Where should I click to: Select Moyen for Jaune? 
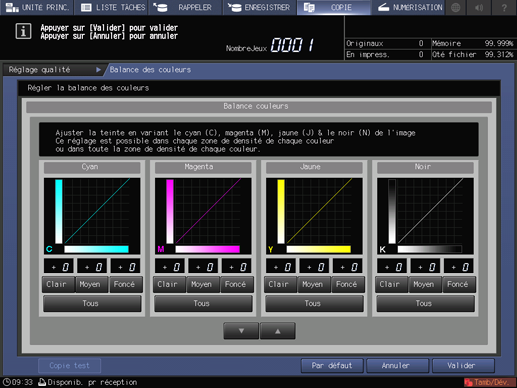point(314,284)
